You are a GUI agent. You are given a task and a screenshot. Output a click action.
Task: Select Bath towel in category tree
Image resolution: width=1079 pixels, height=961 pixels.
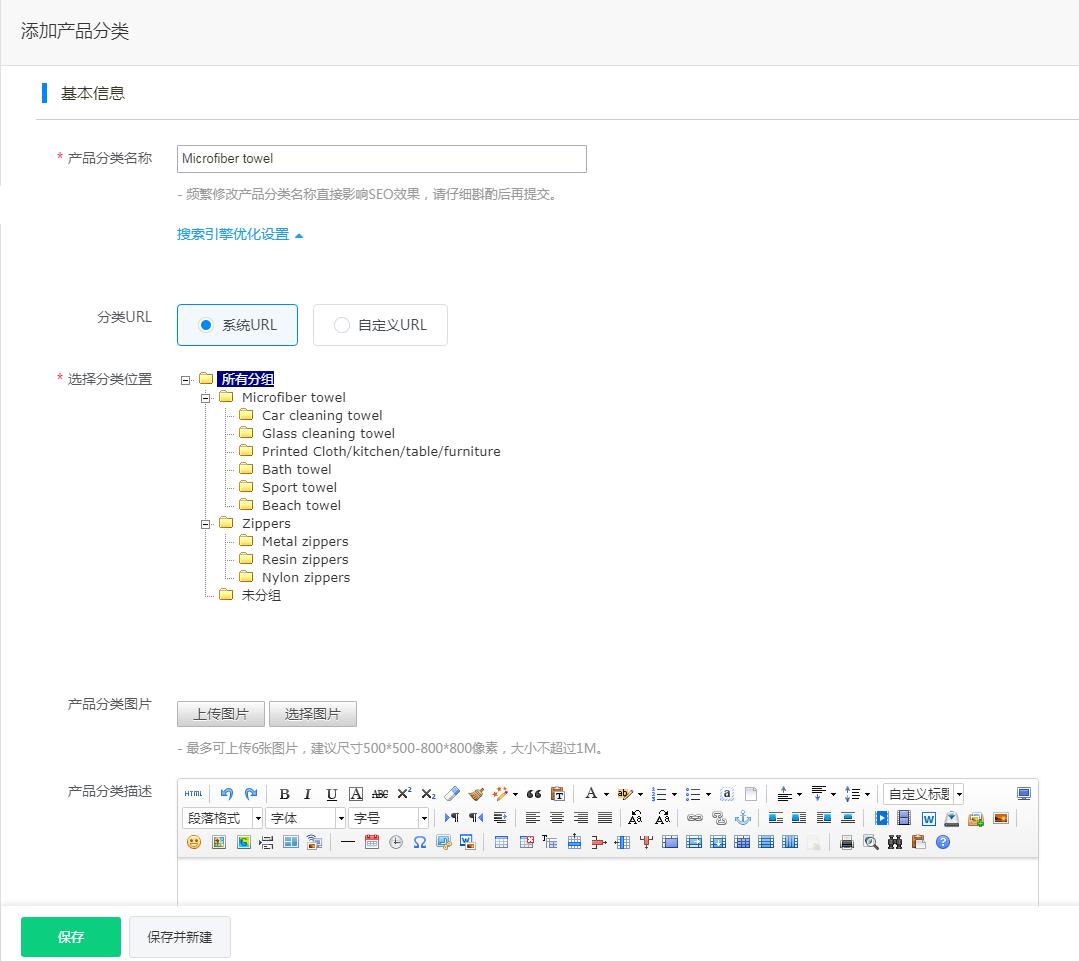tap(296, 470)
